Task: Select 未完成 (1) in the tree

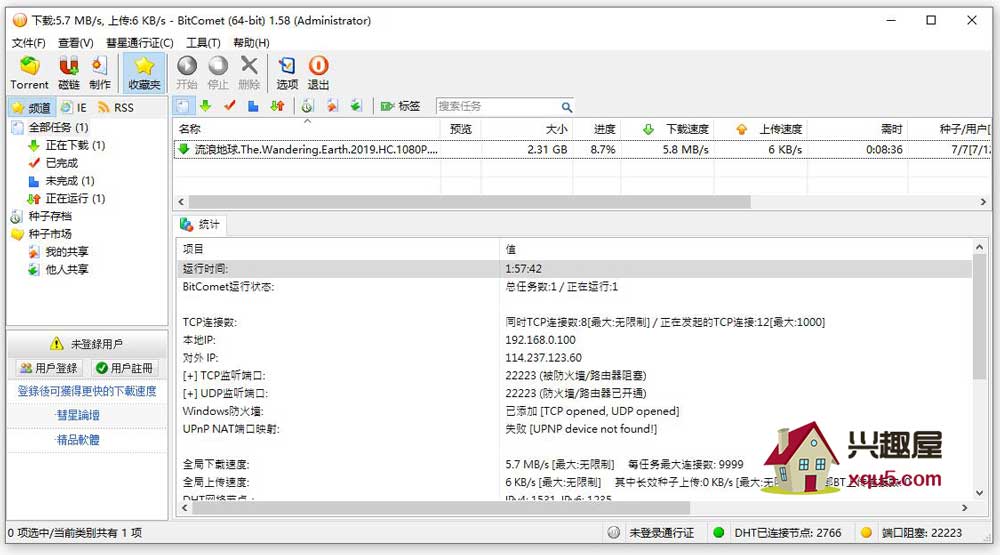Action: (70, 181)
